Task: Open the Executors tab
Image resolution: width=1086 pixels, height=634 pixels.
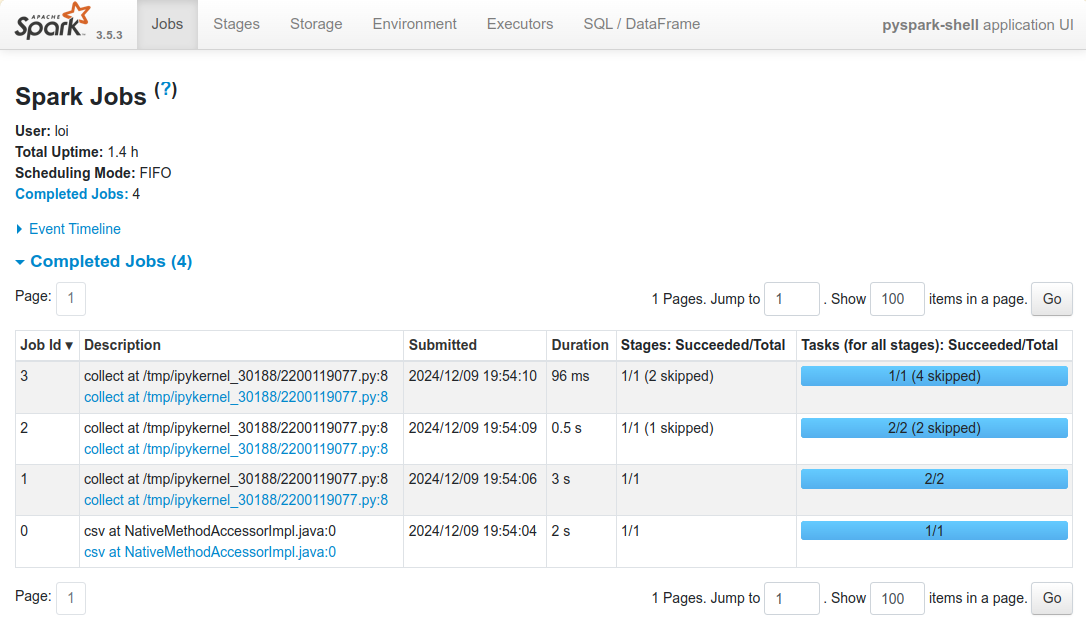Action: click(x=520, y=24)
